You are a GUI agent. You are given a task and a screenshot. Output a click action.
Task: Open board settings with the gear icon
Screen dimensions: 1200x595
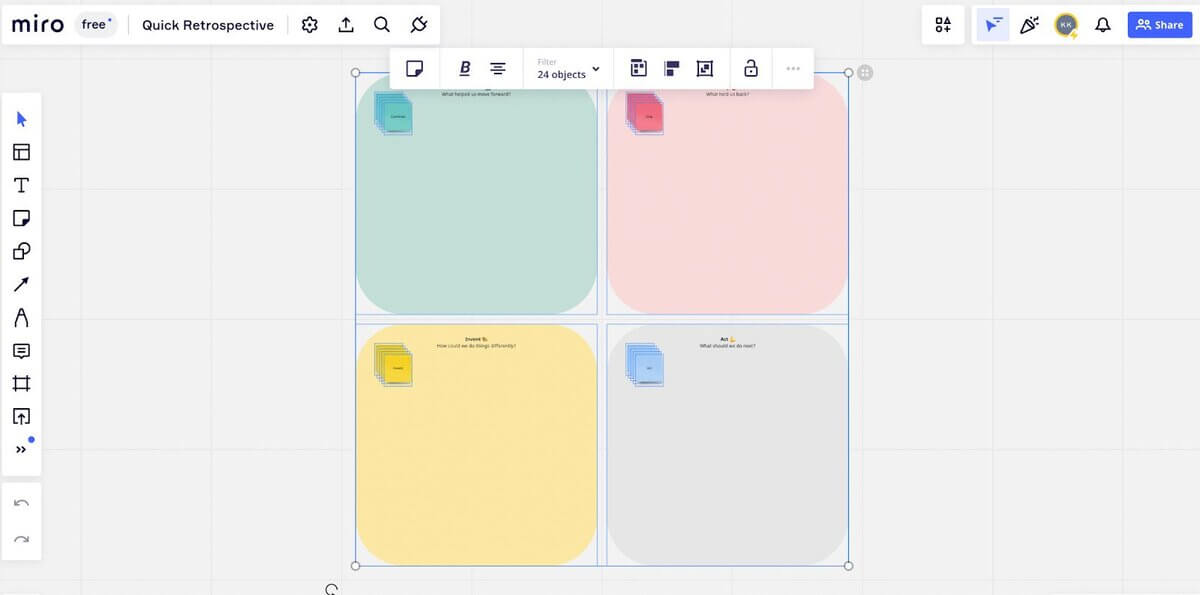point(309,24)
